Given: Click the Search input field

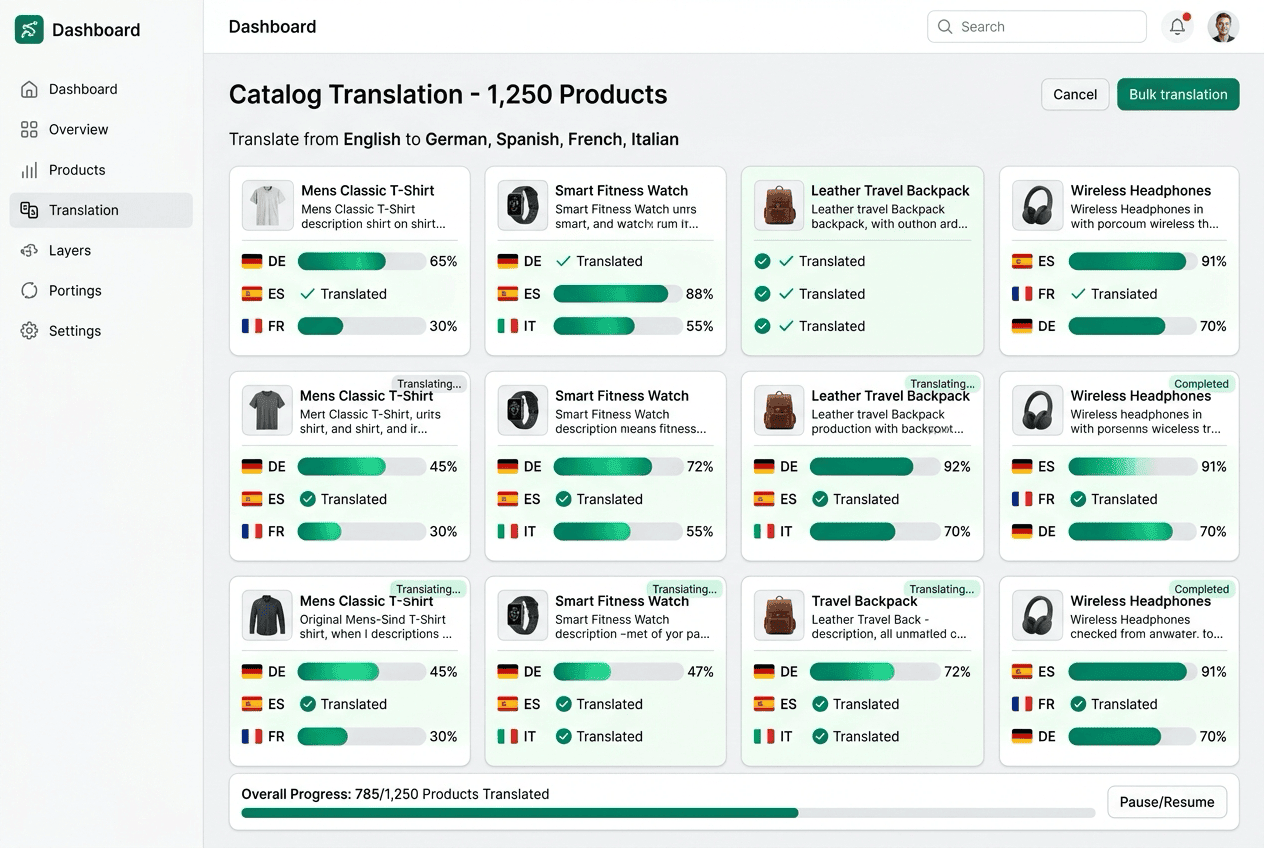Looking at the screenshot, I should coord(1036,26).
